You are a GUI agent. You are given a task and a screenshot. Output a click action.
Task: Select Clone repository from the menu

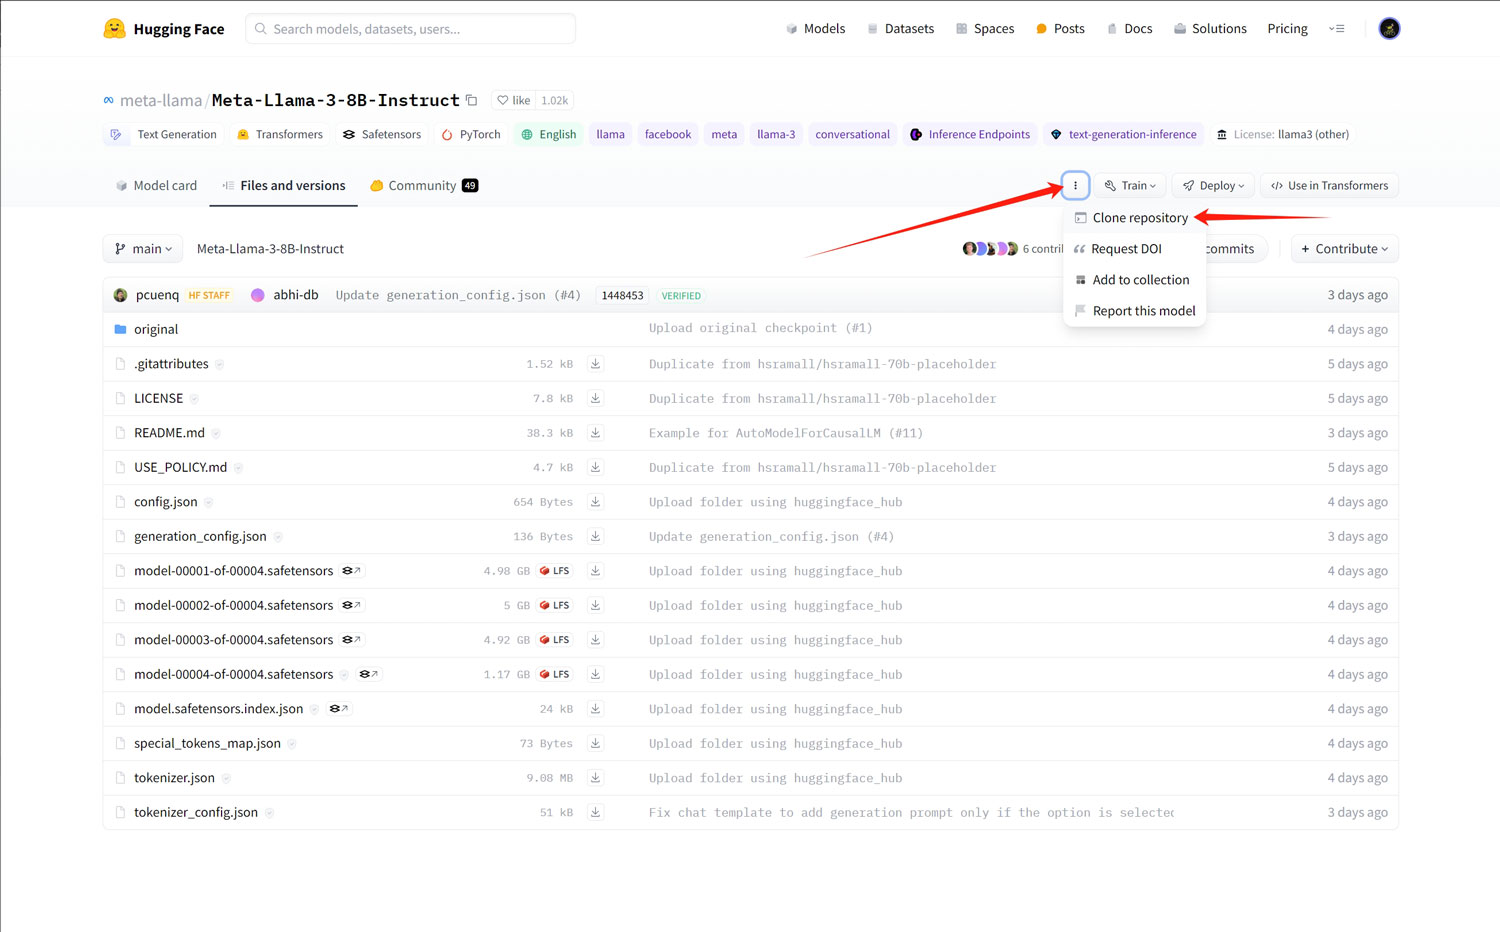click(1134, 218)
